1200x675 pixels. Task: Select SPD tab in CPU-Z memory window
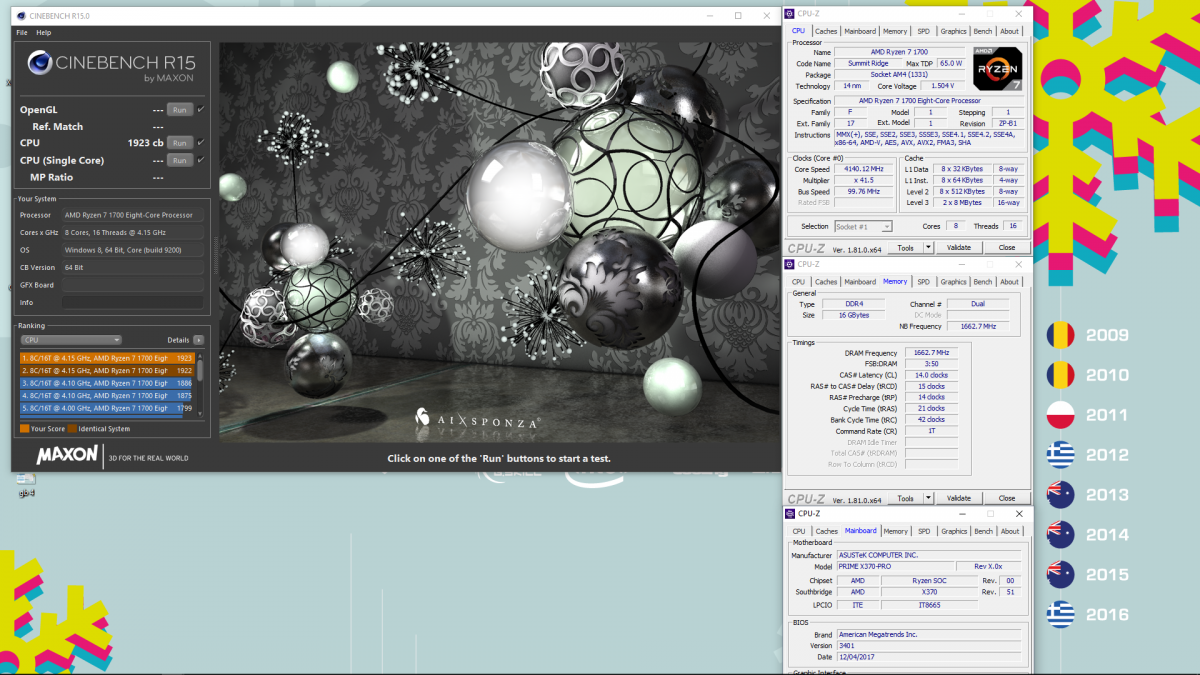coord(923,282)
